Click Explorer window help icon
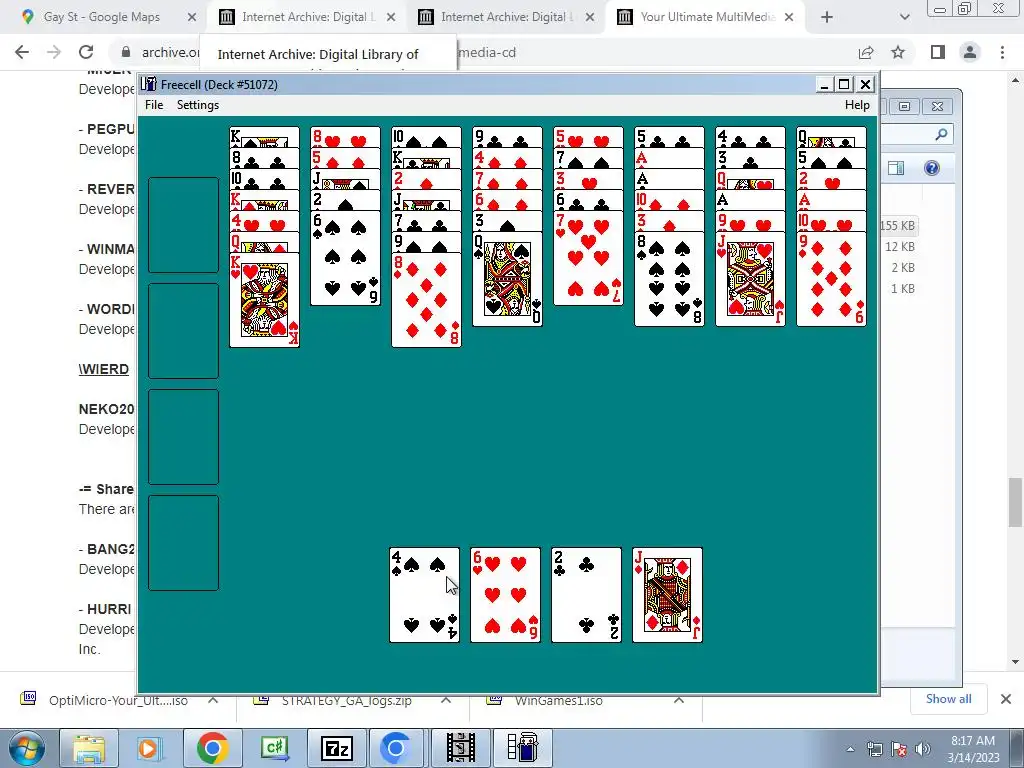 [x=932, y=168]
